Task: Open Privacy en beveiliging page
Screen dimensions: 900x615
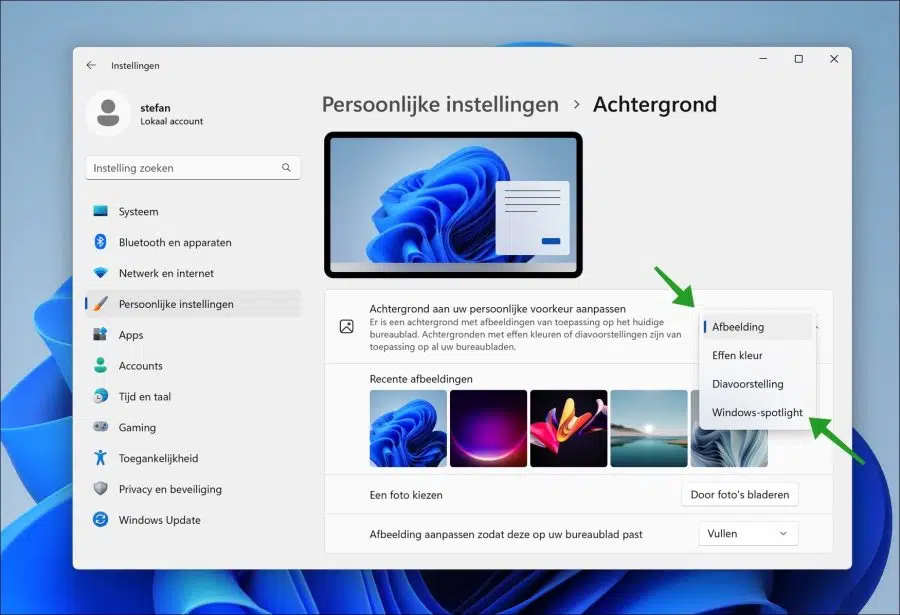Action: coord(193,489)
